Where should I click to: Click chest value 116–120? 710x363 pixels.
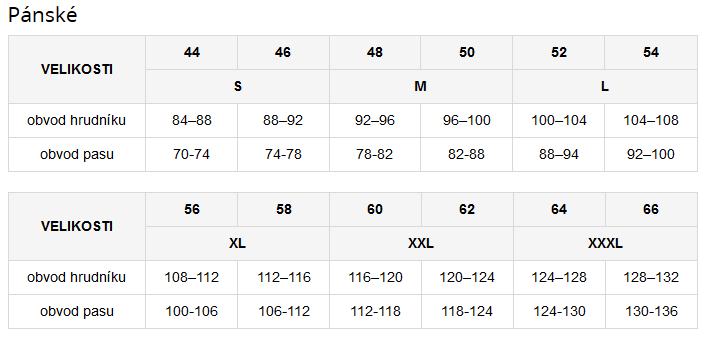point(375,277)
